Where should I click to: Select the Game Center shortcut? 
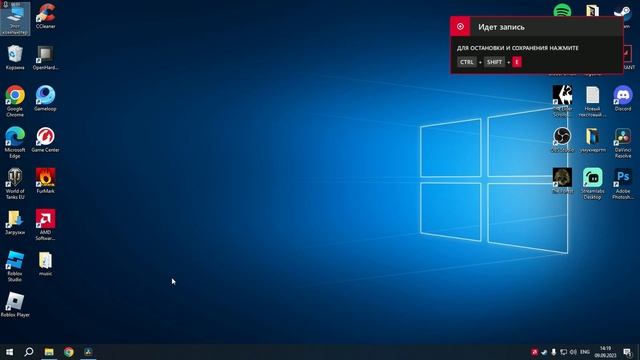pos(45,140)
